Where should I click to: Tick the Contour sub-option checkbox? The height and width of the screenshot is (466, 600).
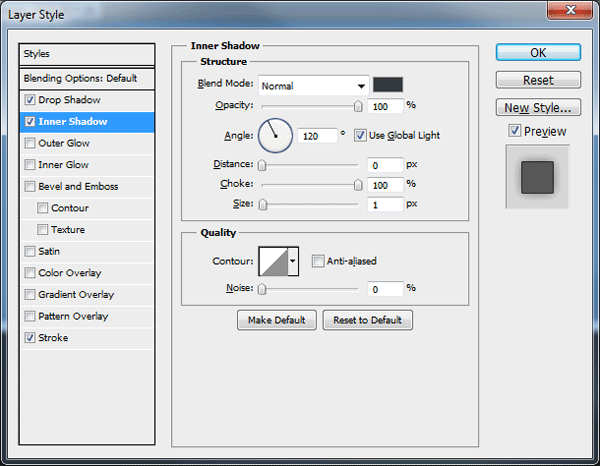click(42, 208)
